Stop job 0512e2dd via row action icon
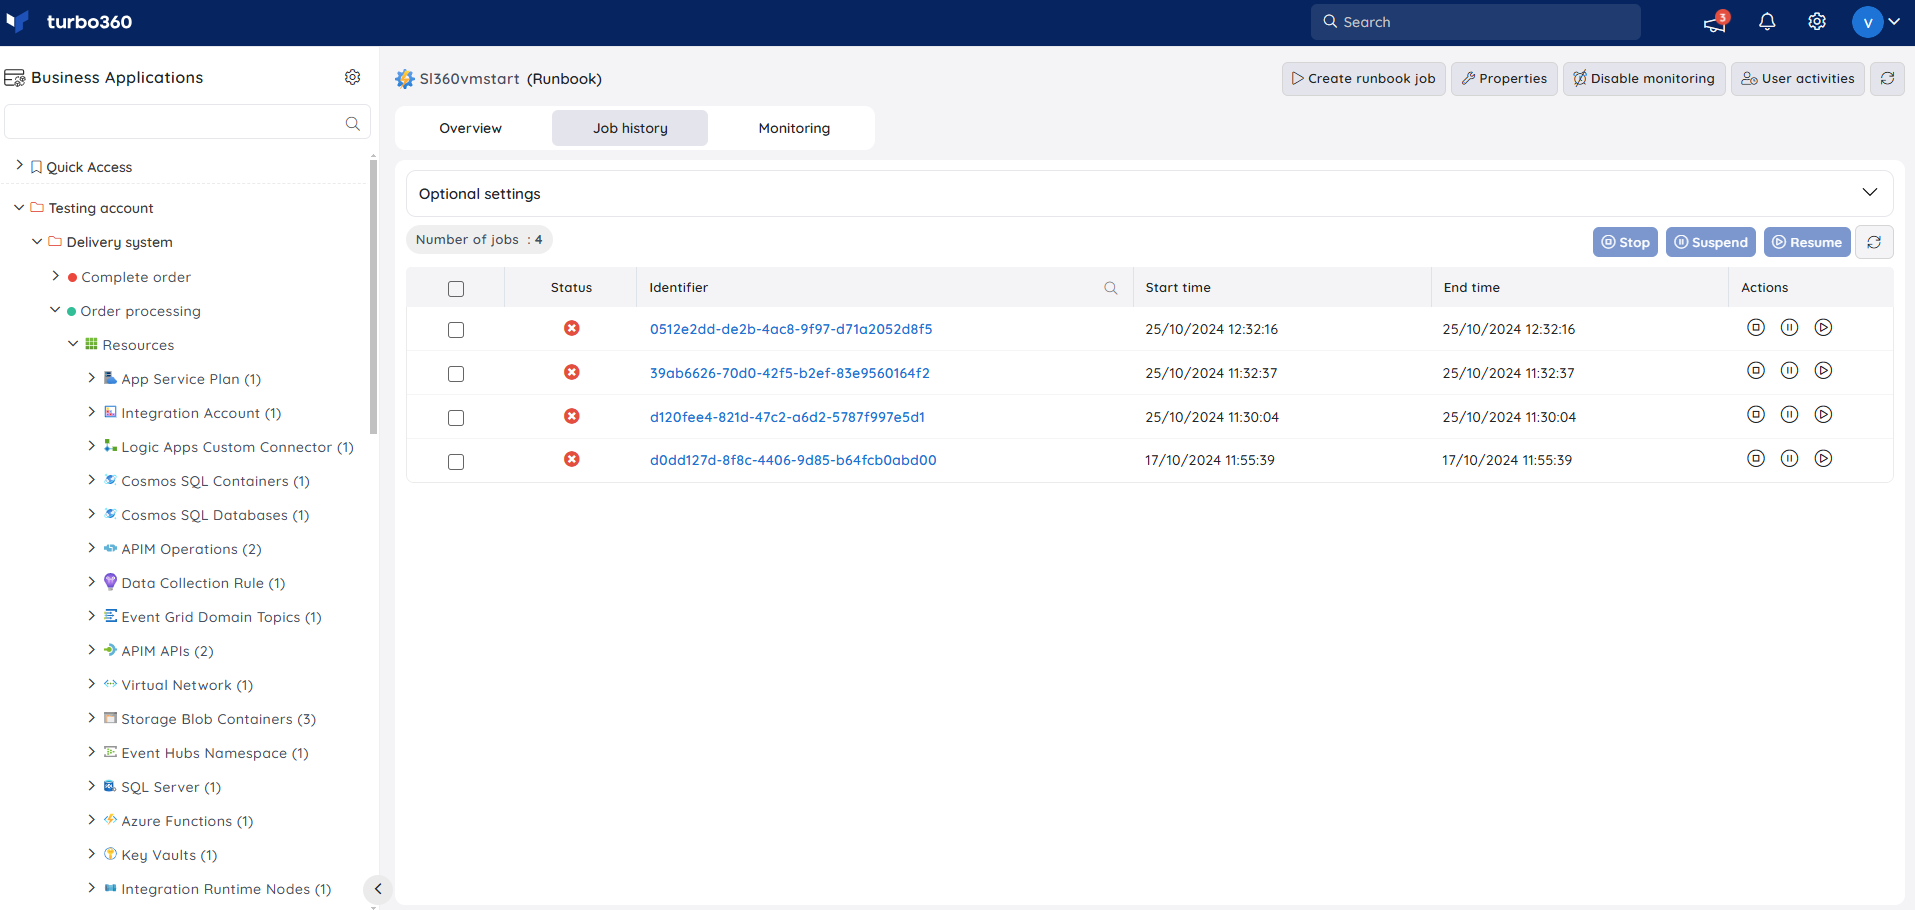Image resolution: width=1915 pixels, height=910 pixels. click(x=1755, y=328)
